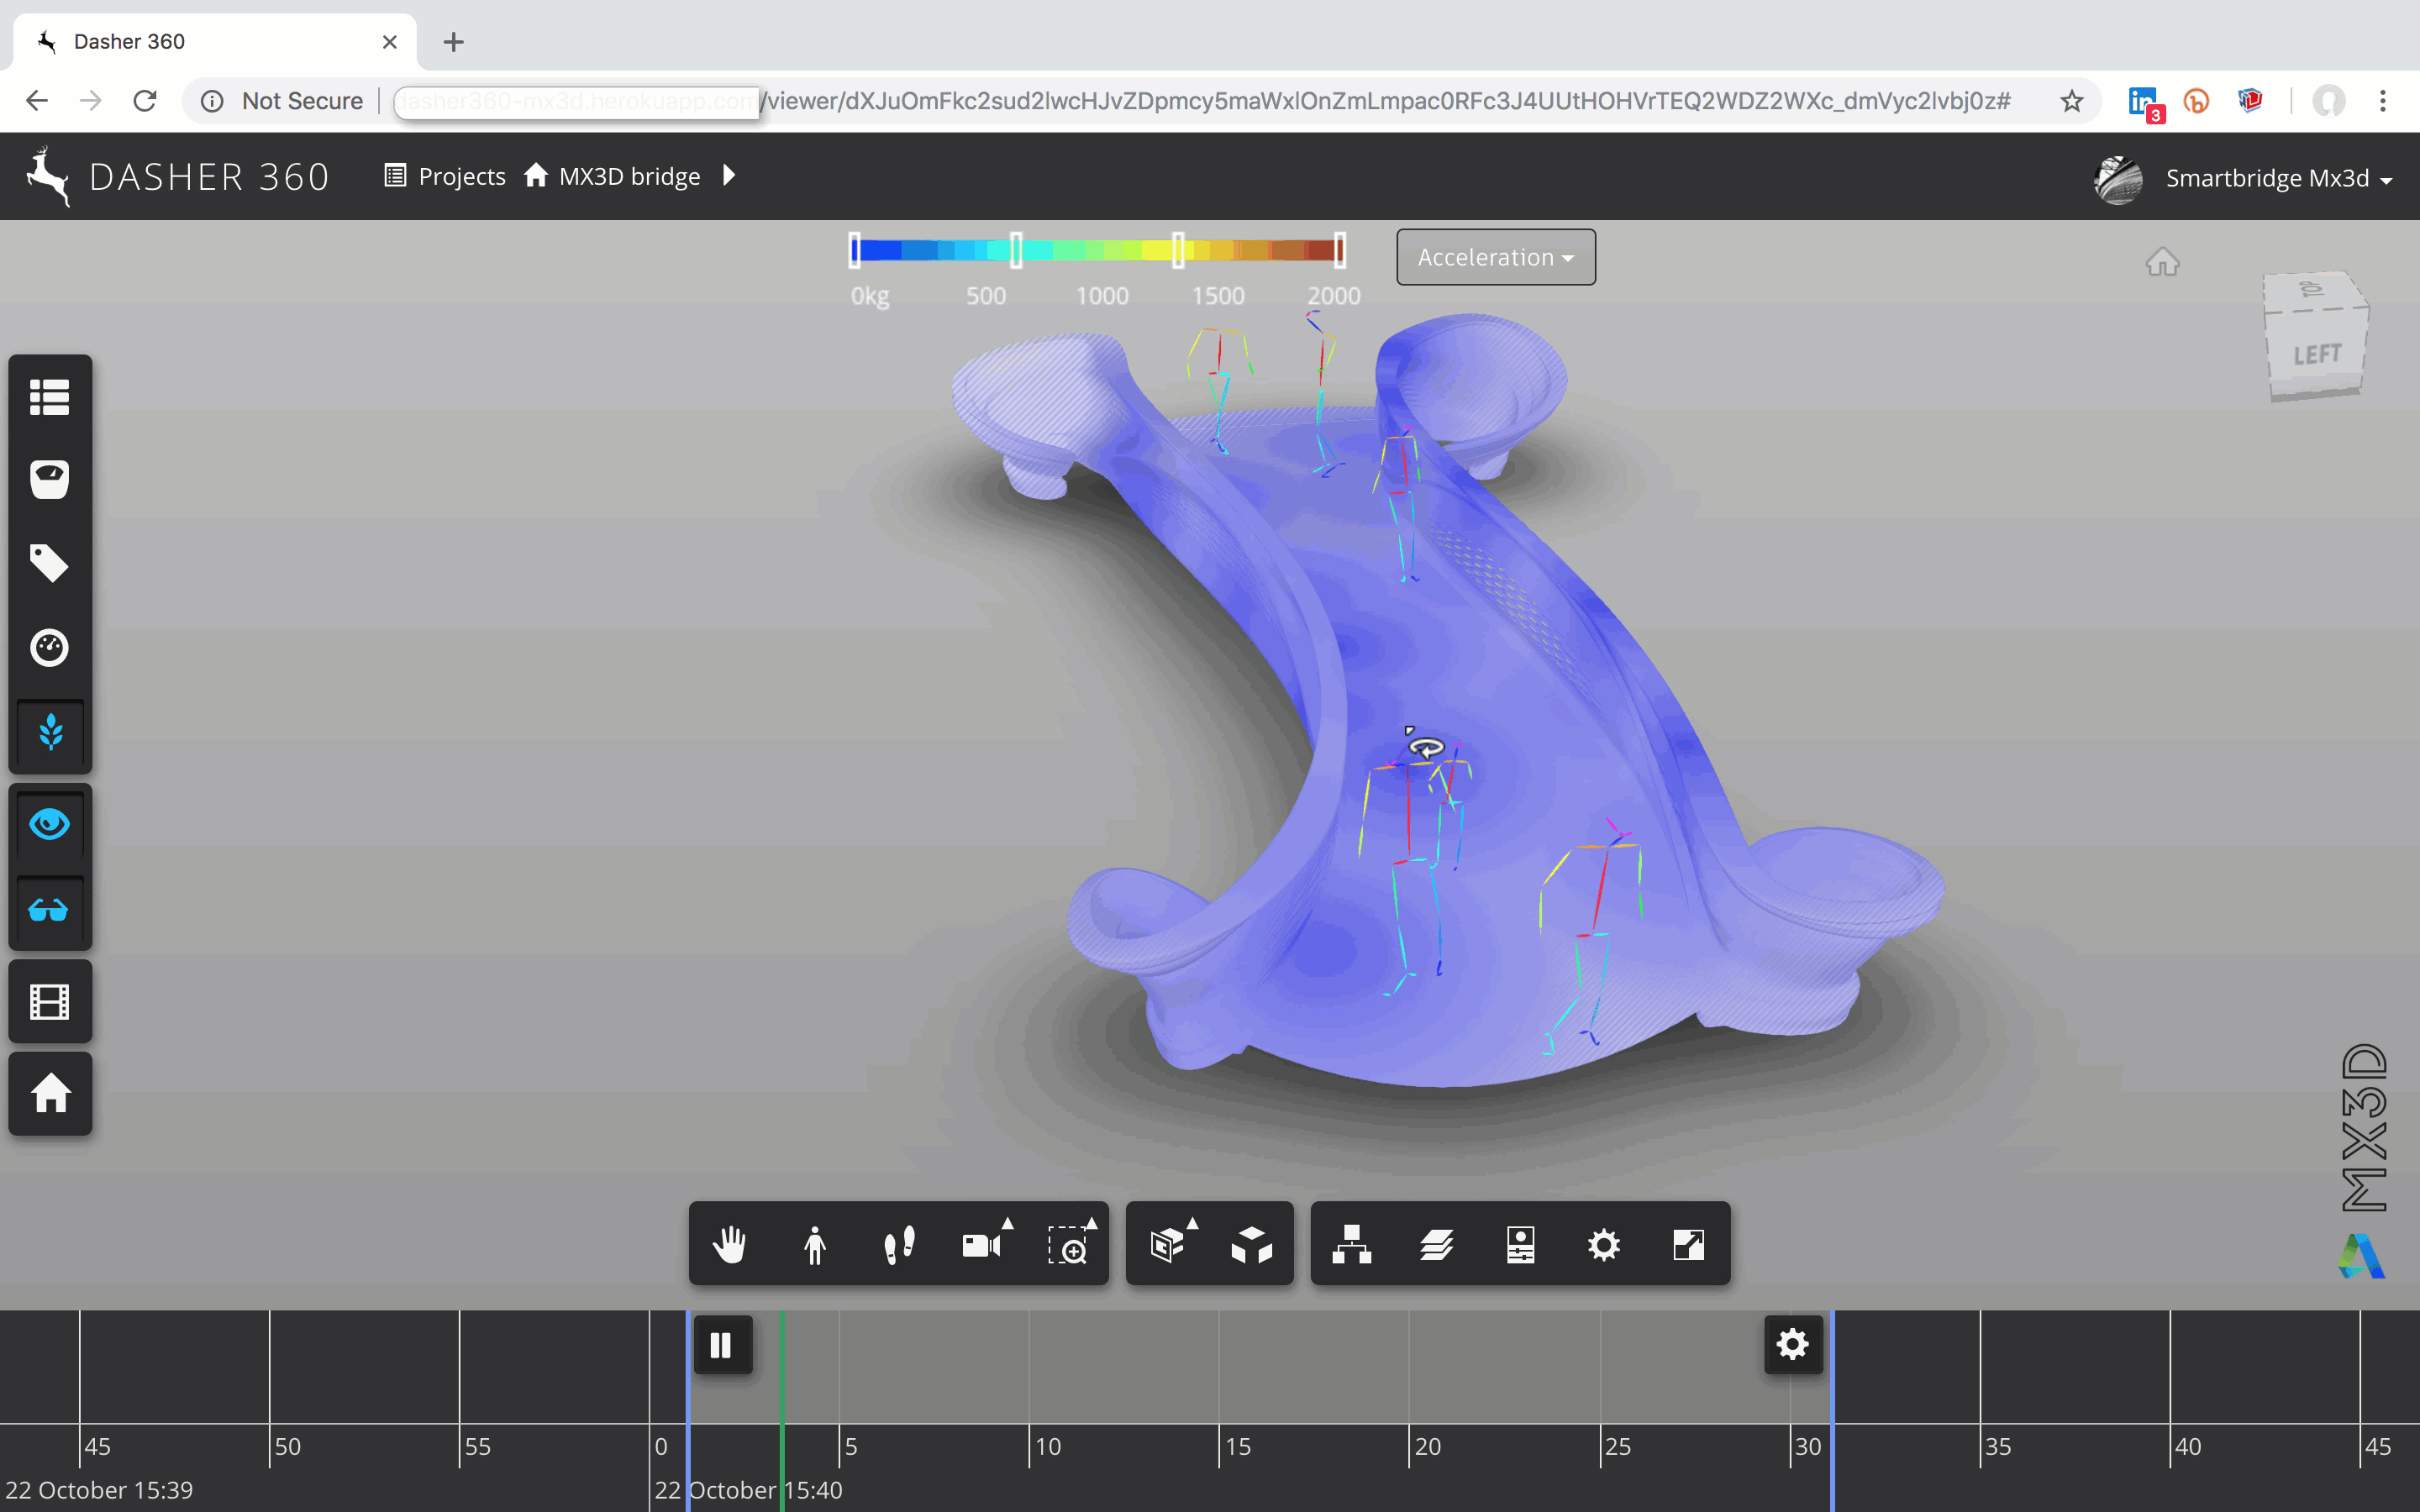Click the Projects breadcrumb item
Screen dimensions: 2420x1512
pyautogui.click(x=462, y=175)
